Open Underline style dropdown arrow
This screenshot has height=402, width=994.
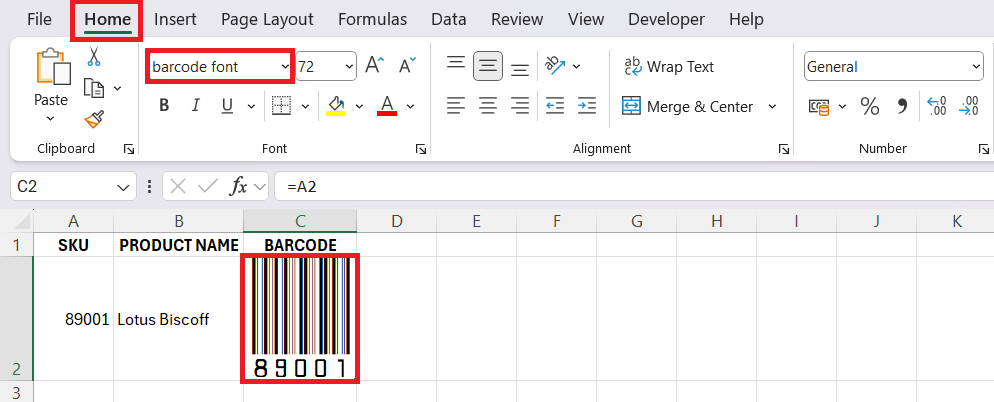click(251, 107)
